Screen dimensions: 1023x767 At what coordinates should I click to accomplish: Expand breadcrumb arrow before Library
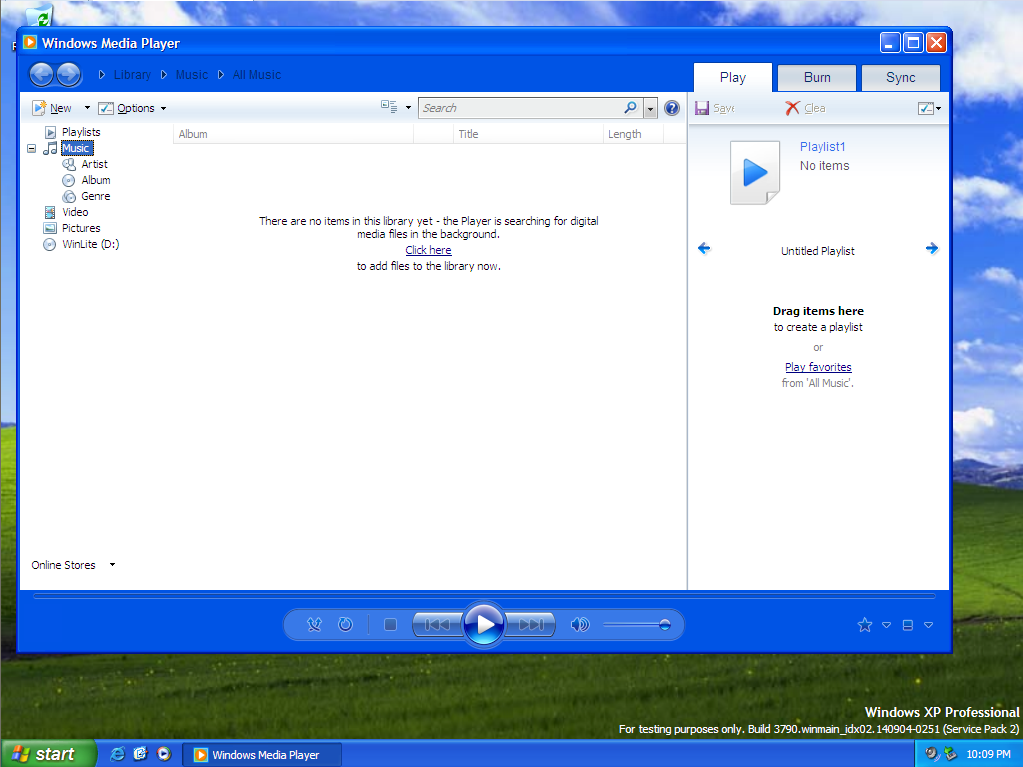(x=102, y=75)
